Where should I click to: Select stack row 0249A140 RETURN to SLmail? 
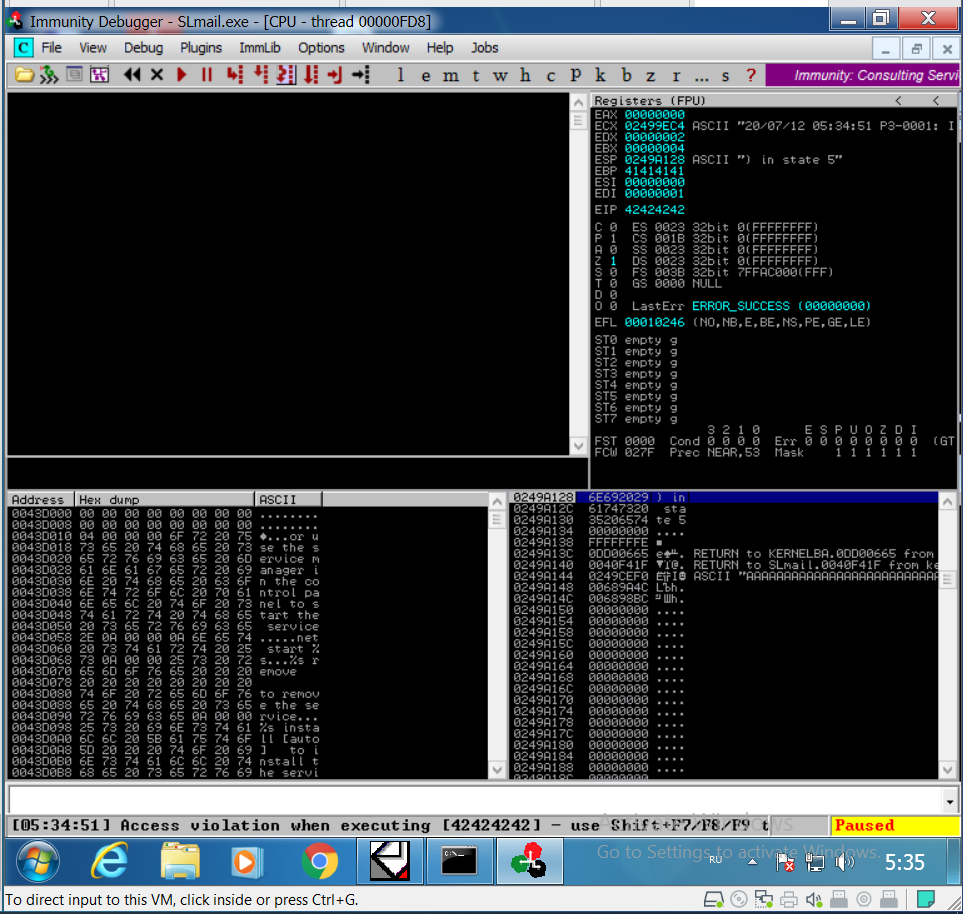coord(724,564)
